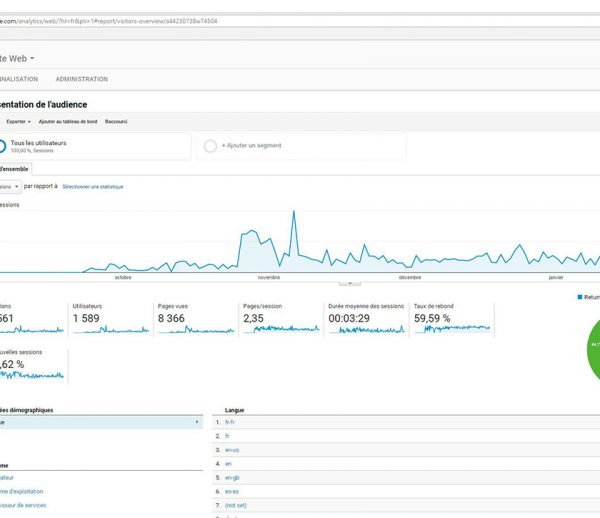Image resolution: width=600 pixels, height=518 pixels.
Task: Click the système d'exploitation link
Action: pos(21,492)
